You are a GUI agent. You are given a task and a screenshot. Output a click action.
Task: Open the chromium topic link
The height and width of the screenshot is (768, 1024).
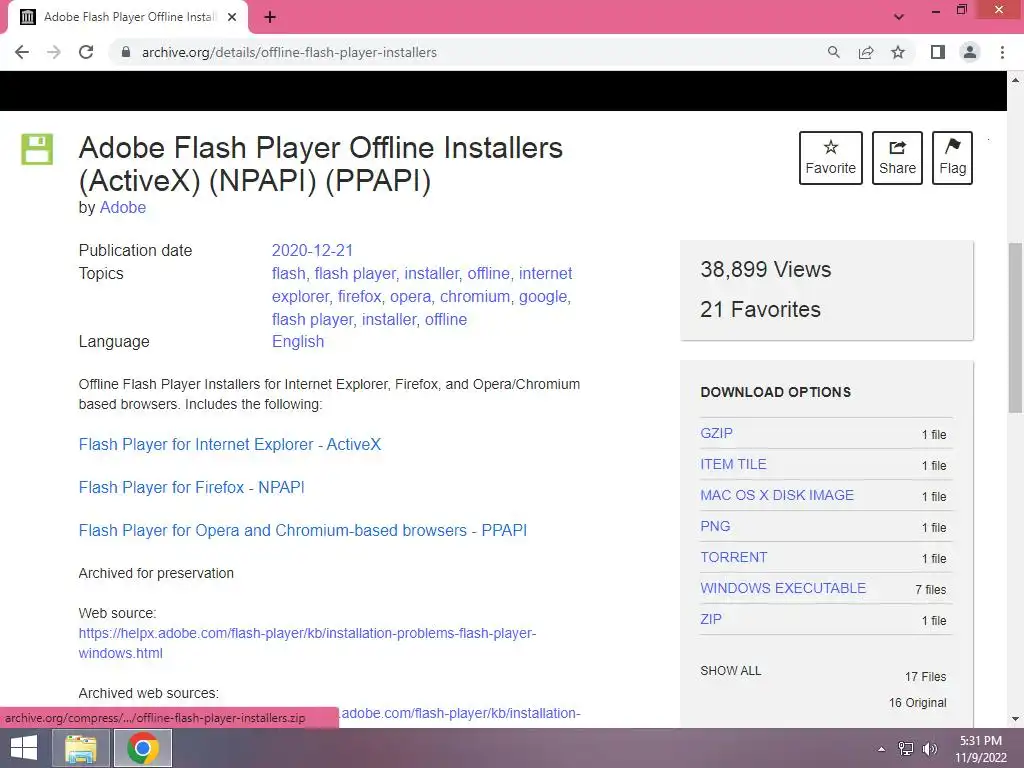475,296
